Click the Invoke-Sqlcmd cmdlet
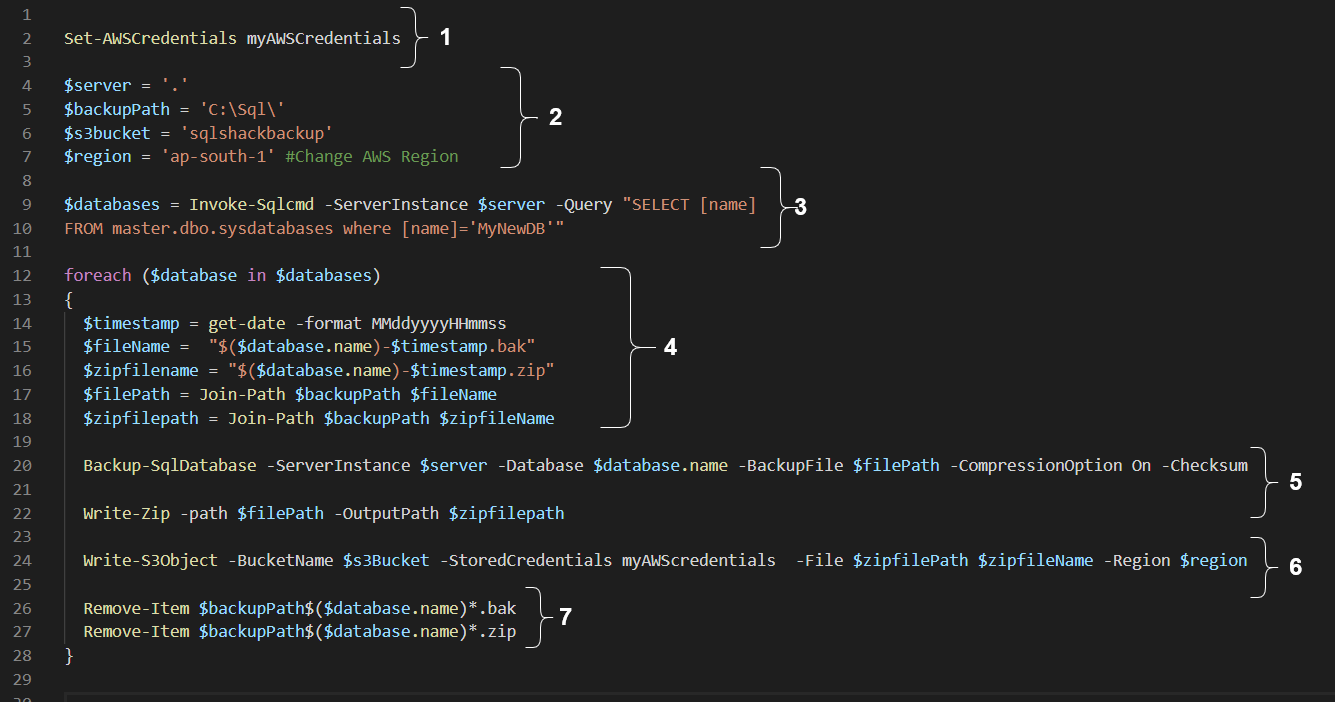The image size is (1335, 702). (x=252, y=204)
